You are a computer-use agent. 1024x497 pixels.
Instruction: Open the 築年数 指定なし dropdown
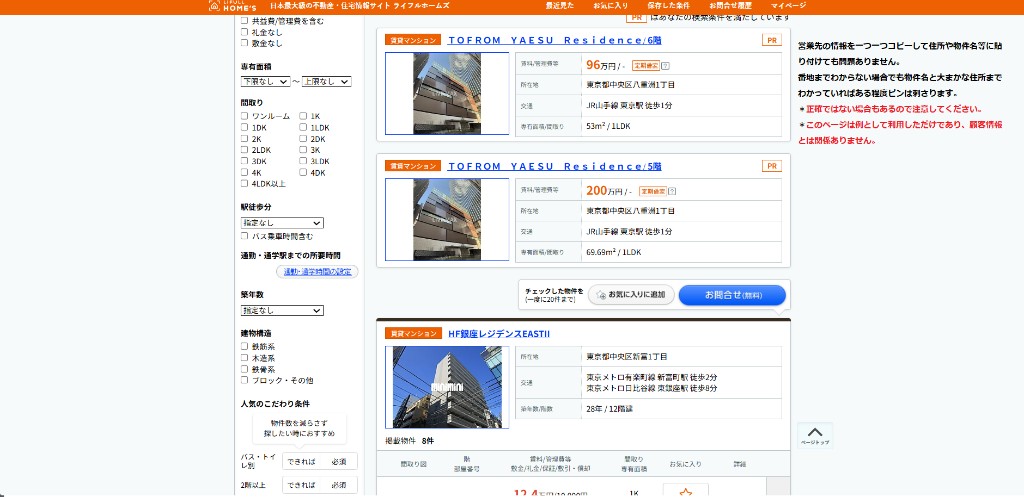point(282,311)
